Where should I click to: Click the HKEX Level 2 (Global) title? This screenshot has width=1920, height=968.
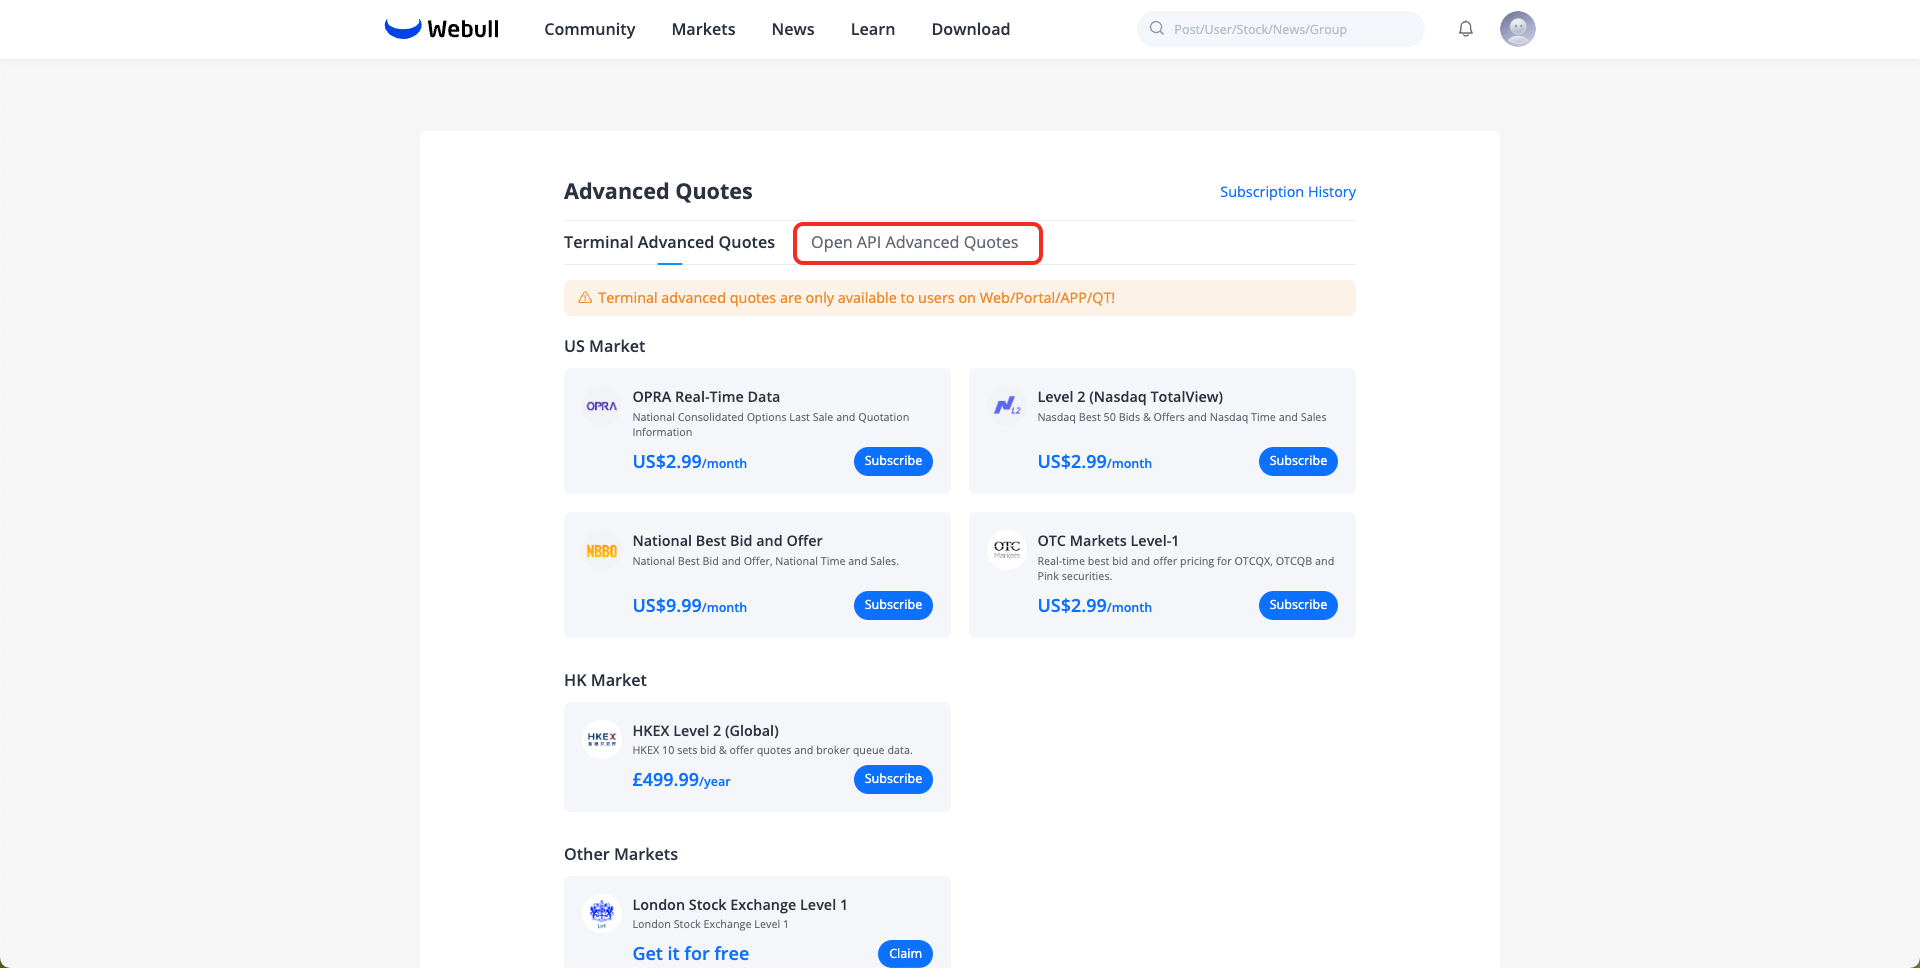click(705, 731)
